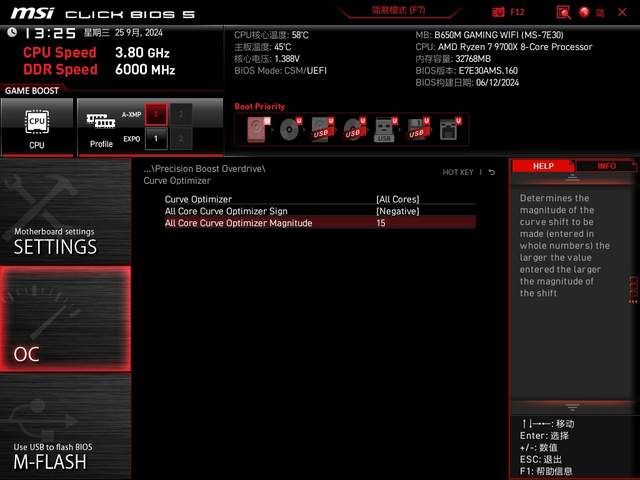The width and height of the screenshot is (640, 480).
Task: Click the Curve Optimizer setting label
Action: coord(198,200)
